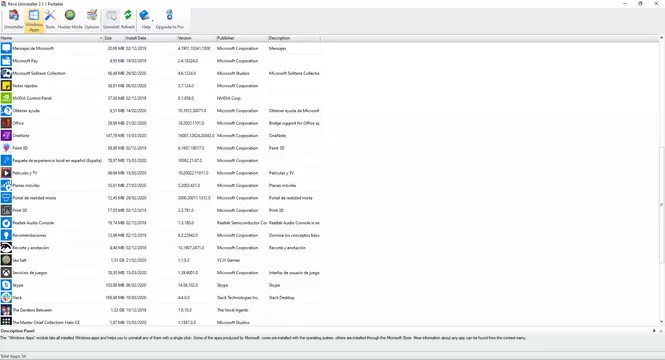Sort list by Version column

pyautogui.click(x=196, y=38)
